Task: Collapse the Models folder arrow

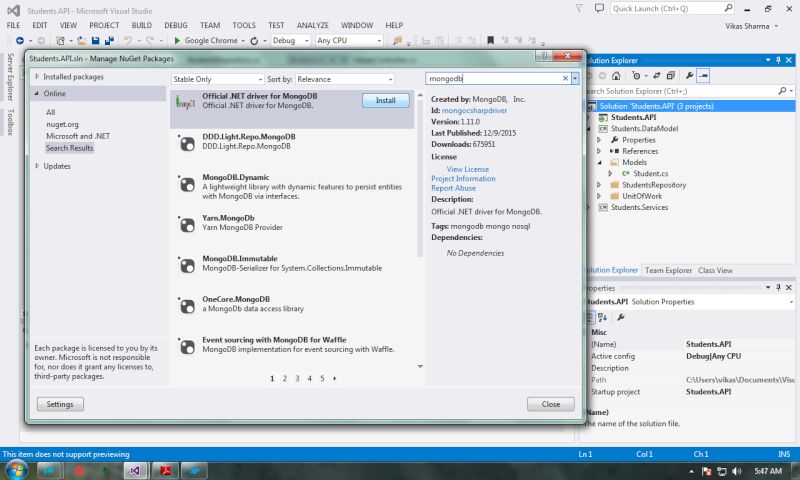Action: click(x=599, y=162)
